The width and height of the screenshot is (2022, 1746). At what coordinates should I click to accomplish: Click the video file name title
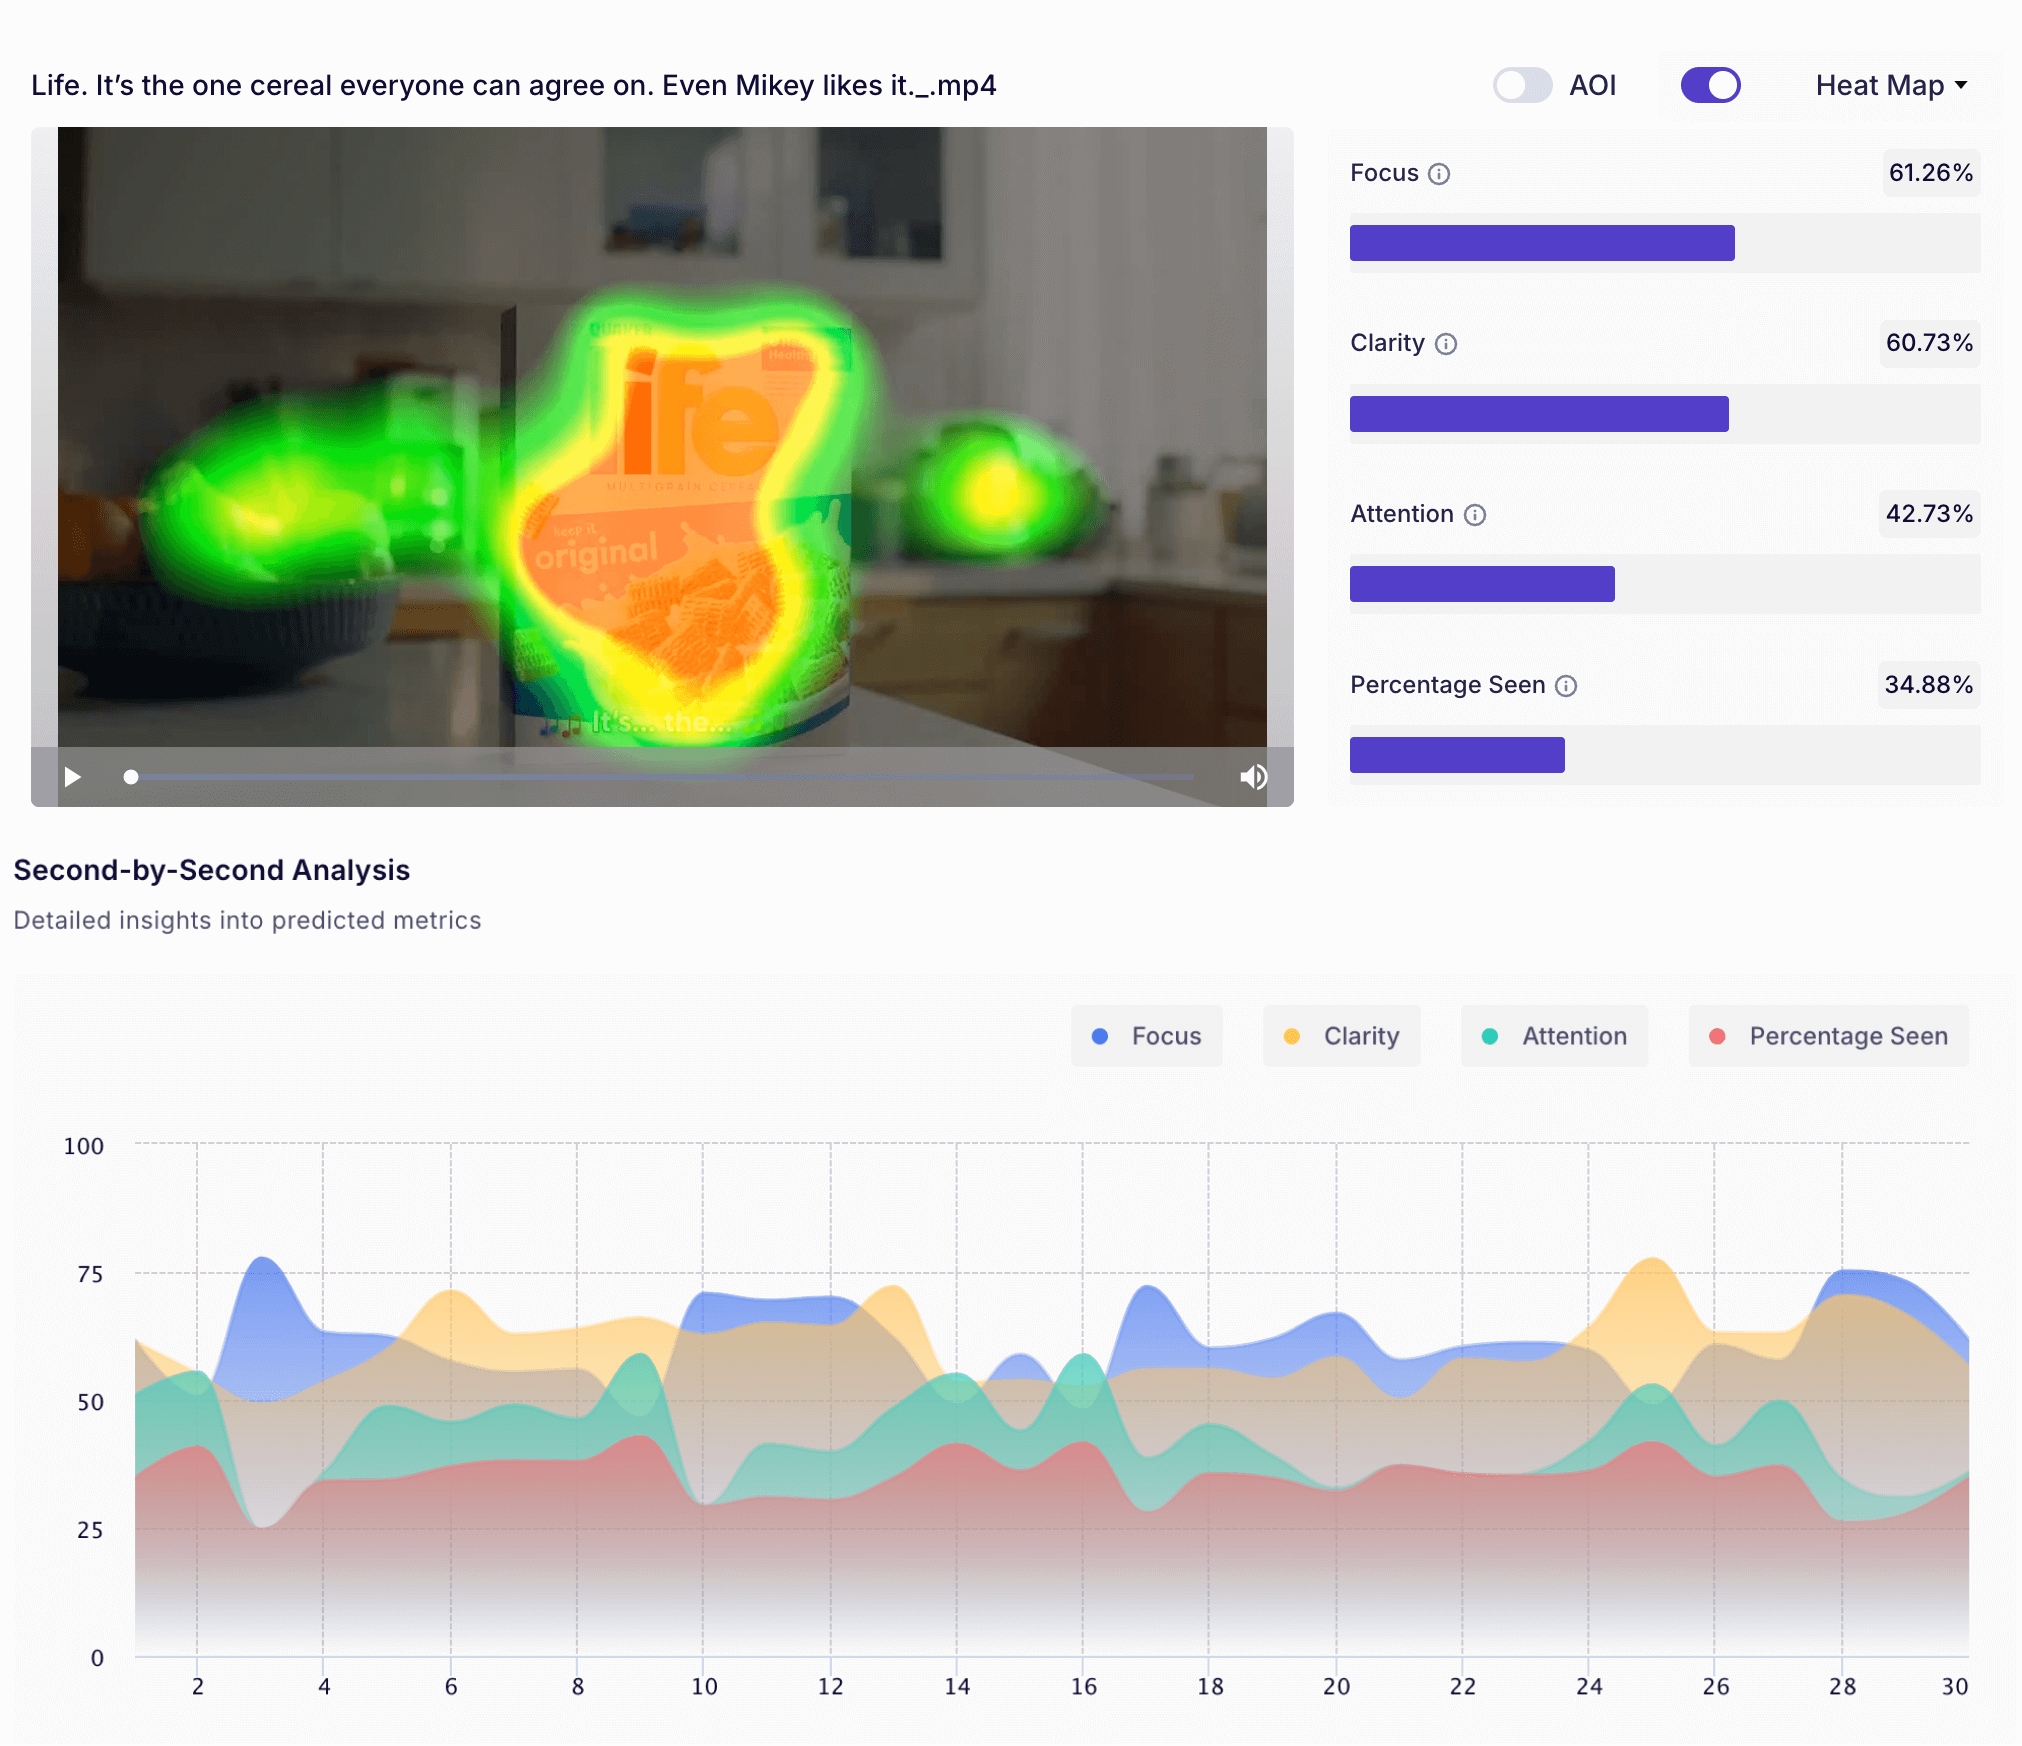514,86
